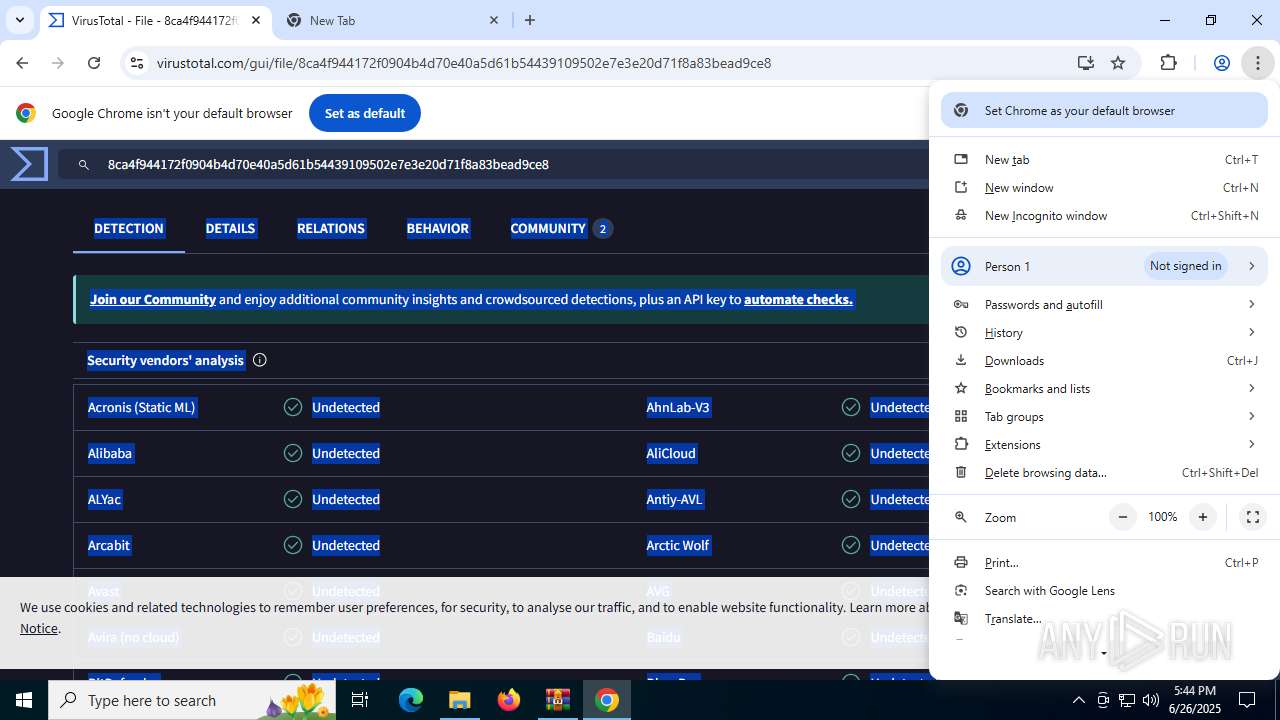Click the undetected check icon for Arctic Wolf

point(851,545)
